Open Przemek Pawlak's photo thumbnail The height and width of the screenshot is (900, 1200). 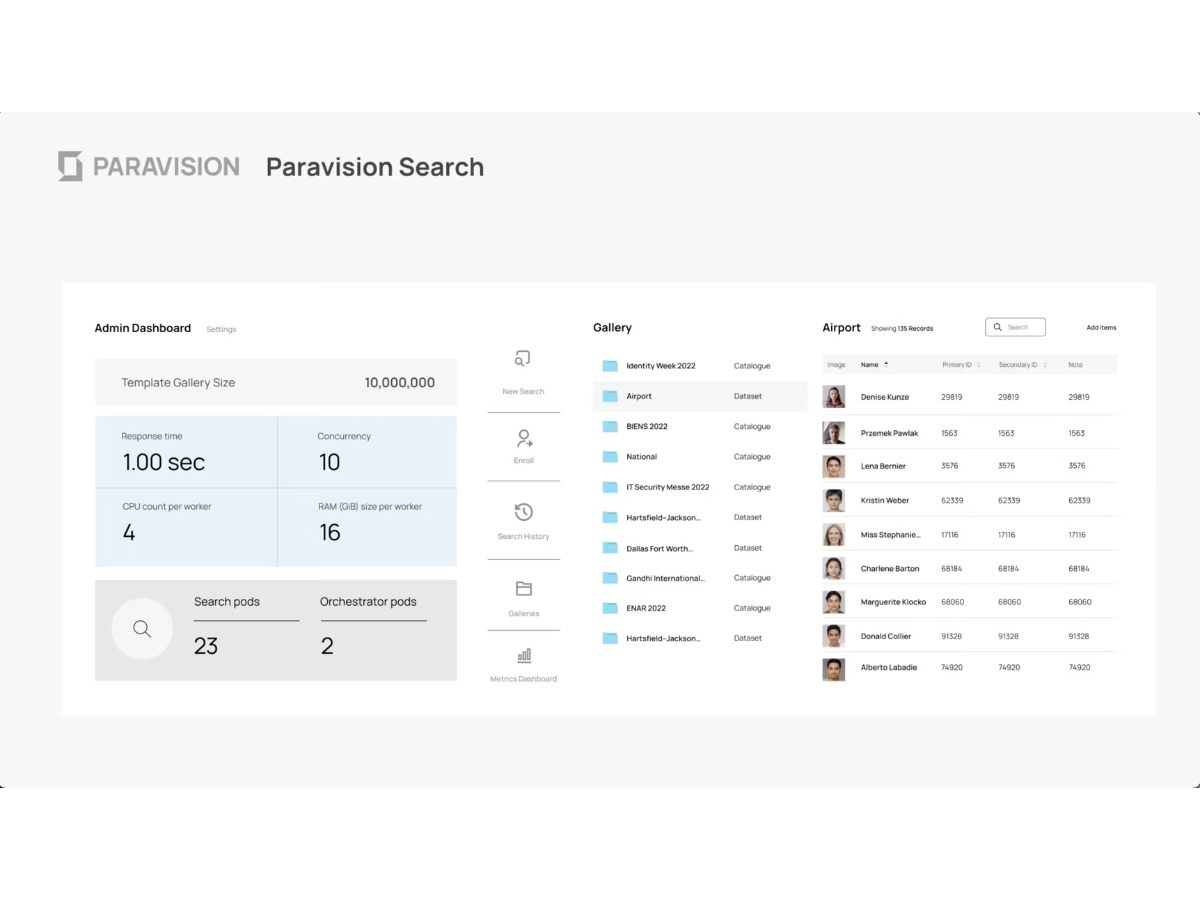[834, 433]
